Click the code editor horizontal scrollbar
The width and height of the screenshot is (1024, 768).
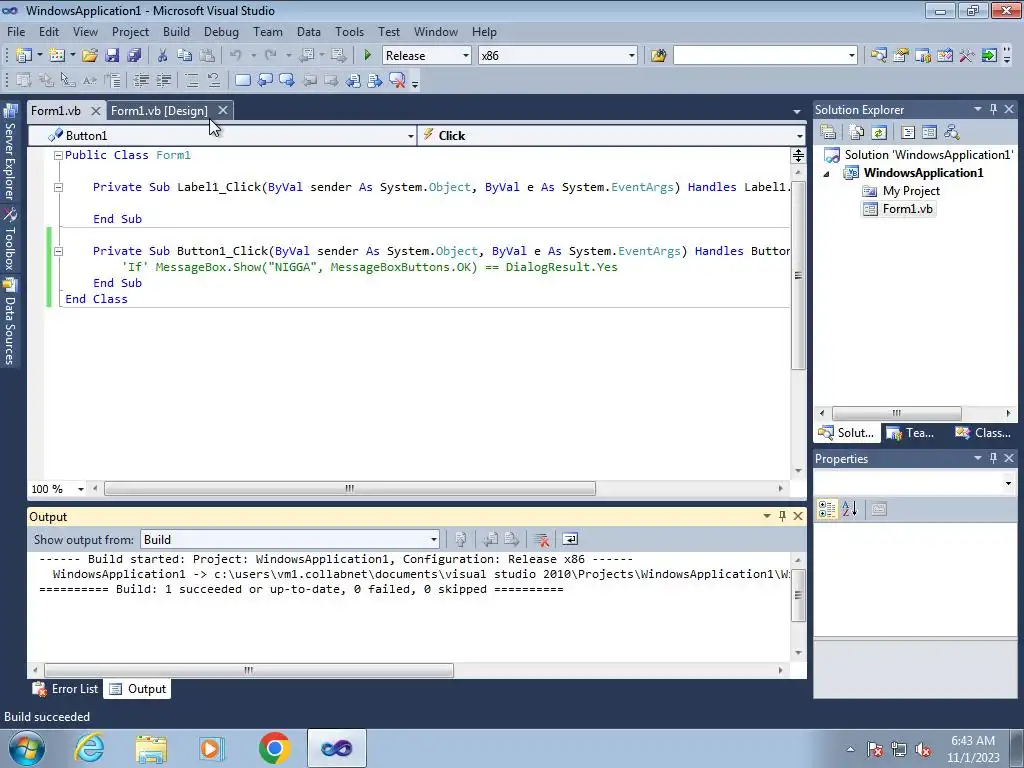(x=349, y=488)
